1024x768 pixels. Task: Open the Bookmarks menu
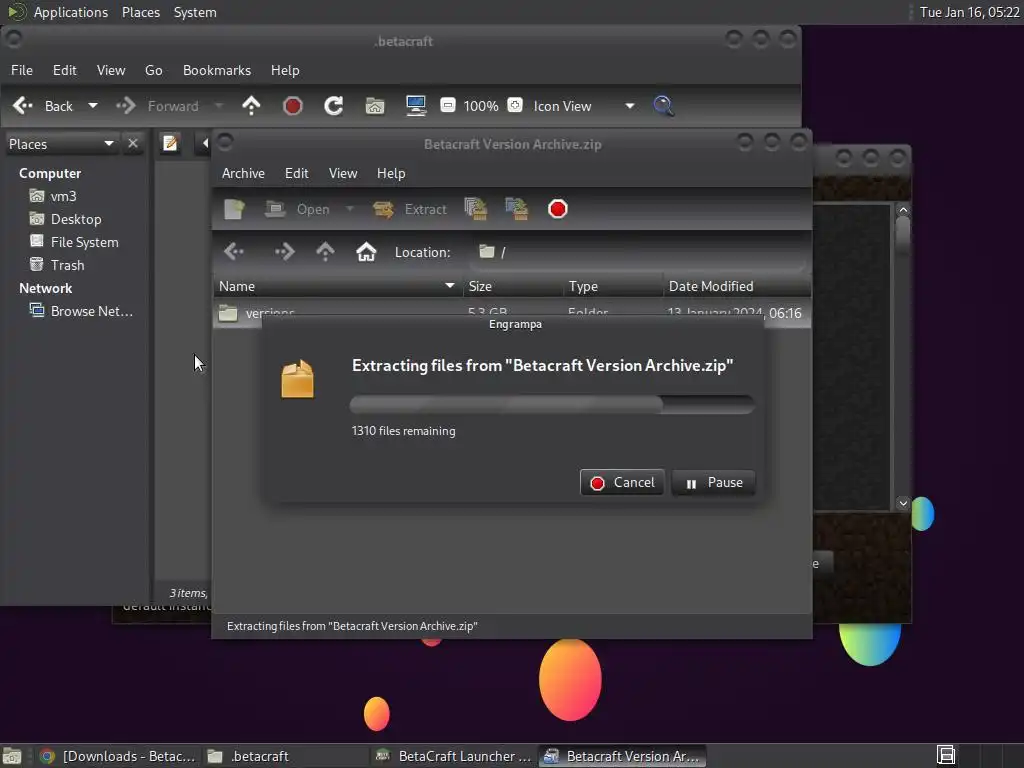click(217, 70)
